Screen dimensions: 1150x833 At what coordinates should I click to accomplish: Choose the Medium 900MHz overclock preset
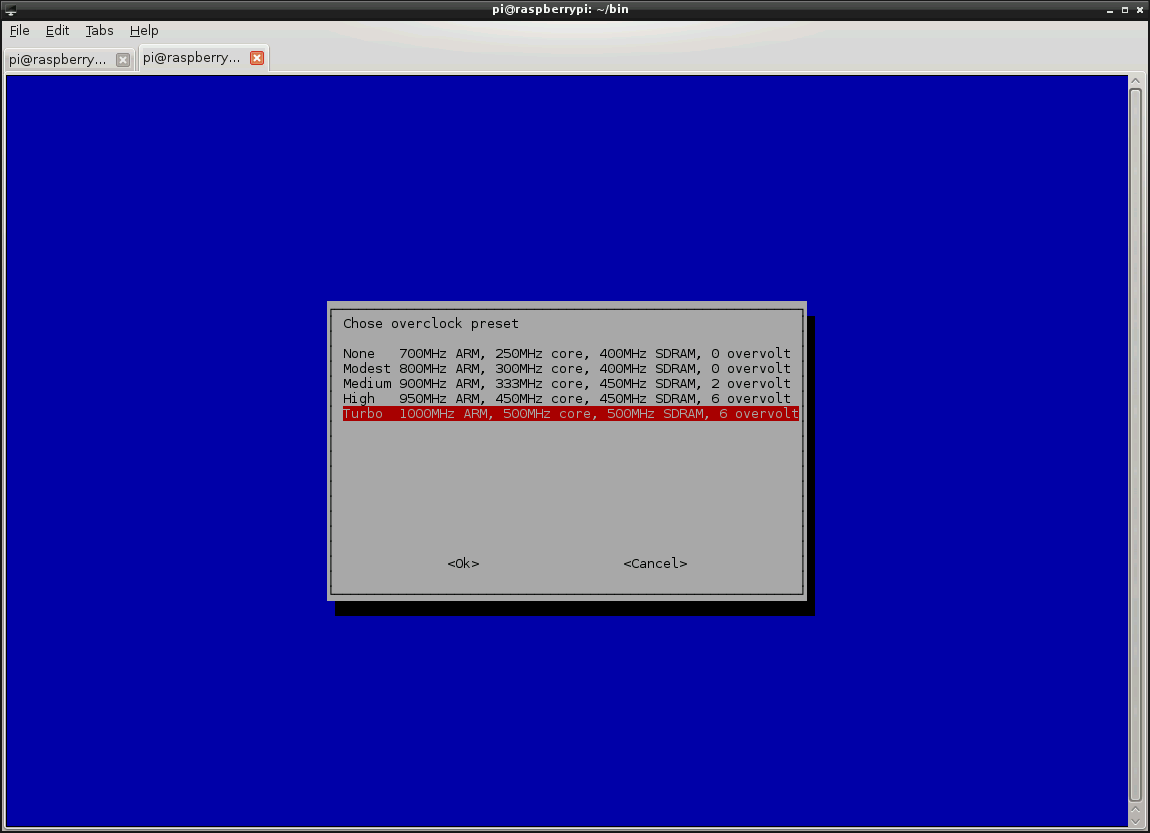(566, 384)
